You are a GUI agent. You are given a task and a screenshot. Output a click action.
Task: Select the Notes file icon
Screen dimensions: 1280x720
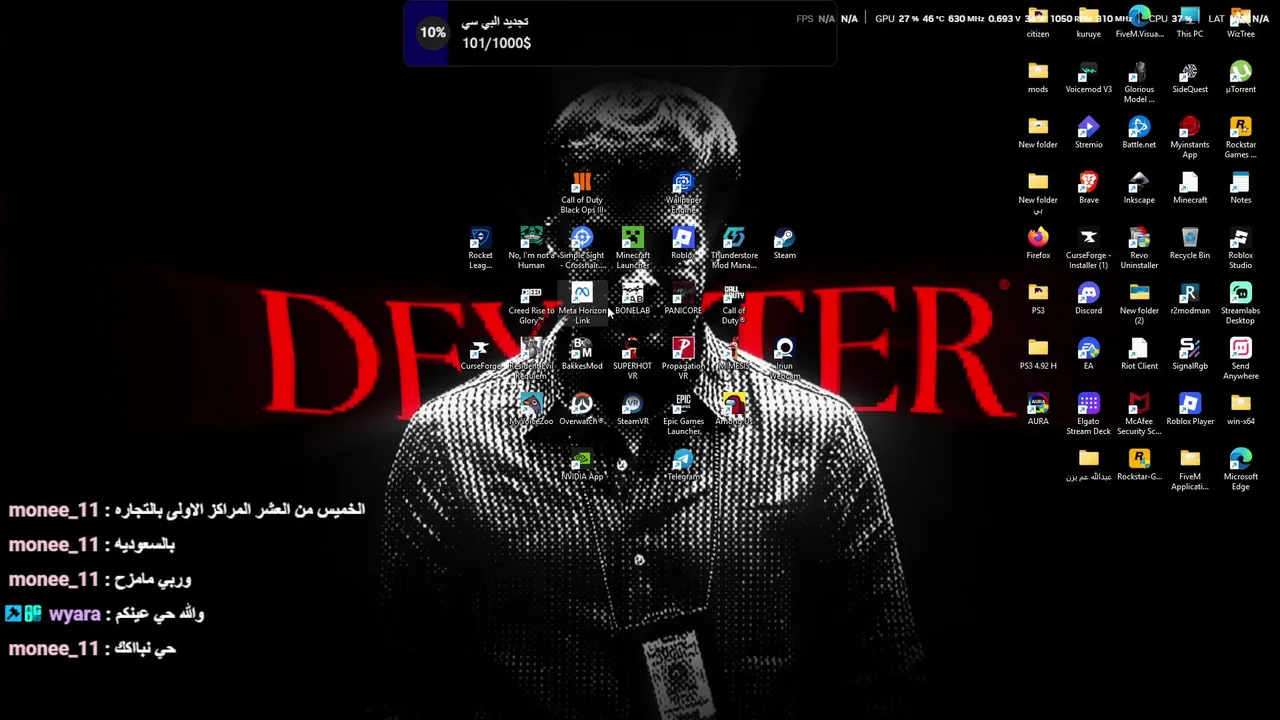1241,188
